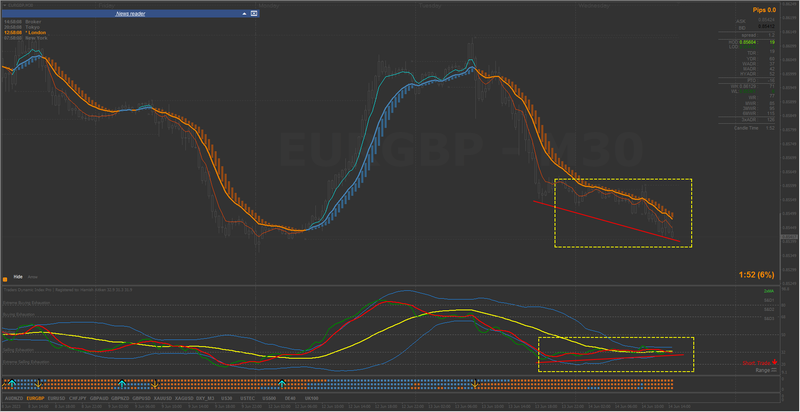Click the highlighted London session row
This screenshot has width=800, height=412.
[24, 33]
